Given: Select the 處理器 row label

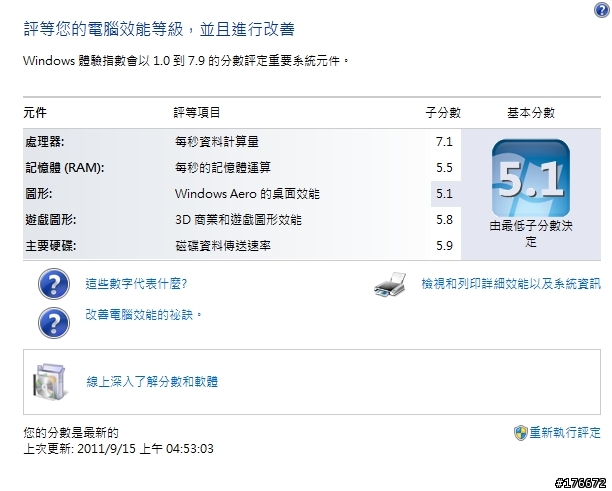Looking at the screenshot, I should coord(44,141).
